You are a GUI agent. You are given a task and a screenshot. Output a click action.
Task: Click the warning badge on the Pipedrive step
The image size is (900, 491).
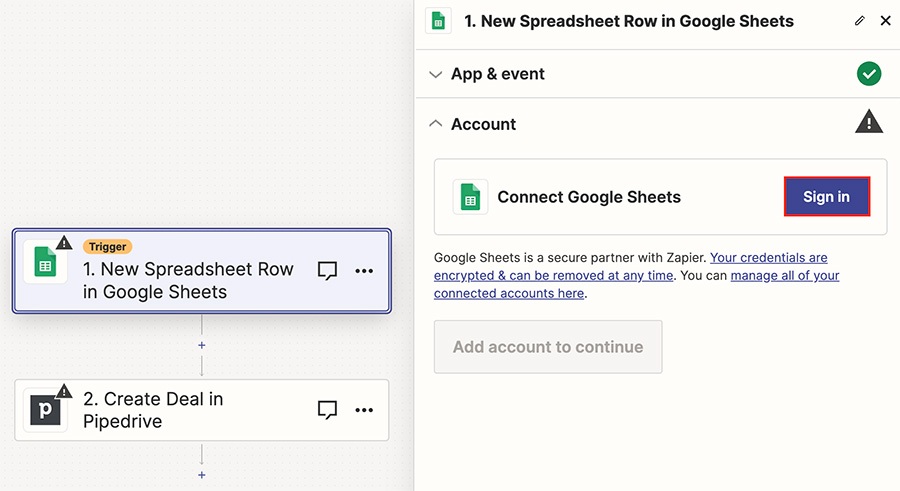click(x=64, y=392)
